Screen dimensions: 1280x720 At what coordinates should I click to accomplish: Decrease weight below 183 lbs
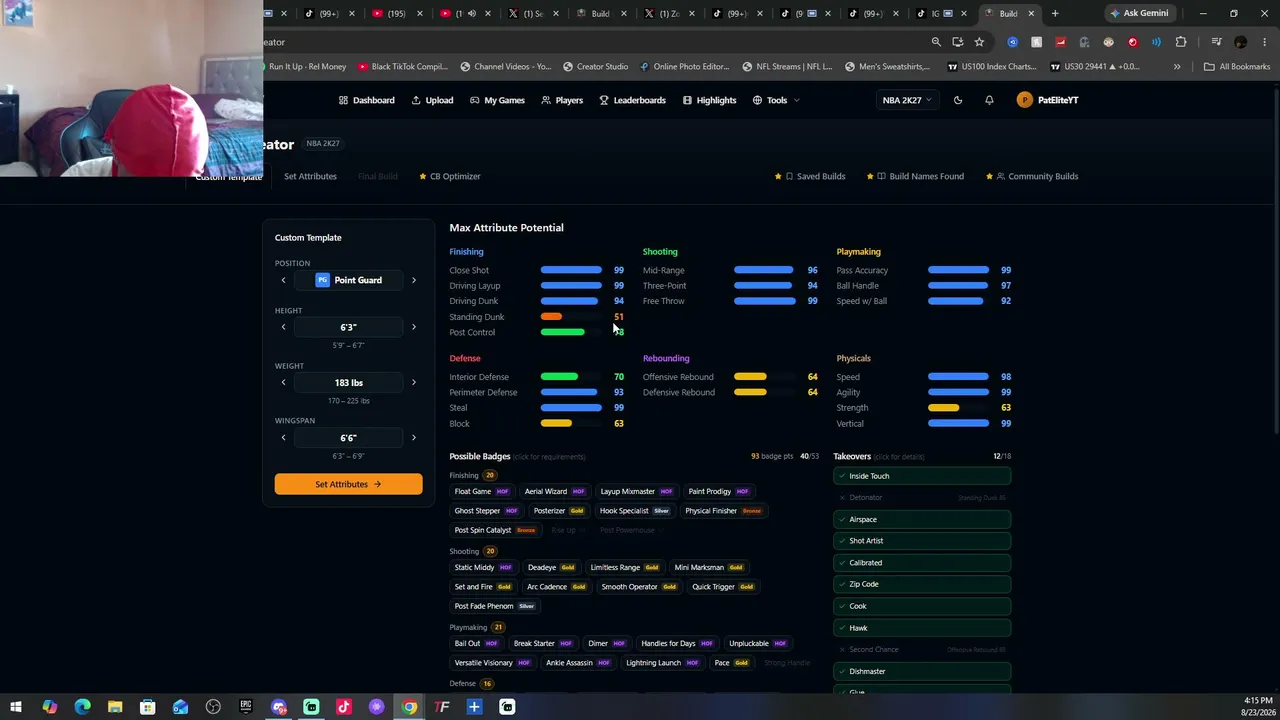(x=283, y=382)
